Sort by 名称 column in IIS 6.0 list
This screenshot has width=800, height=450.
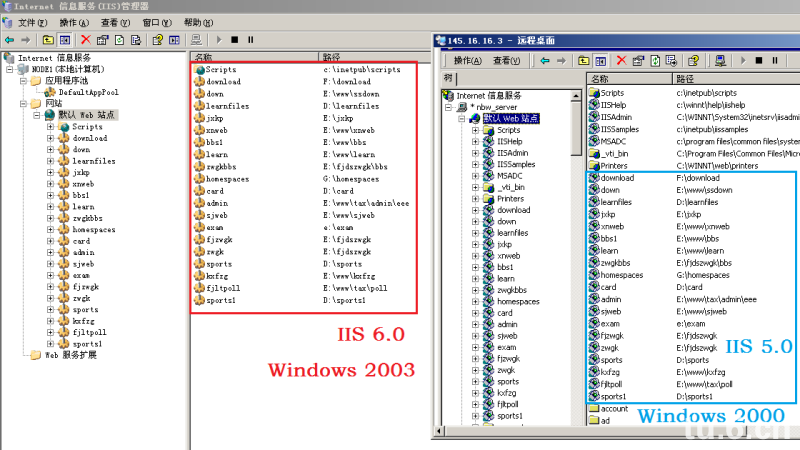(254, 57)
